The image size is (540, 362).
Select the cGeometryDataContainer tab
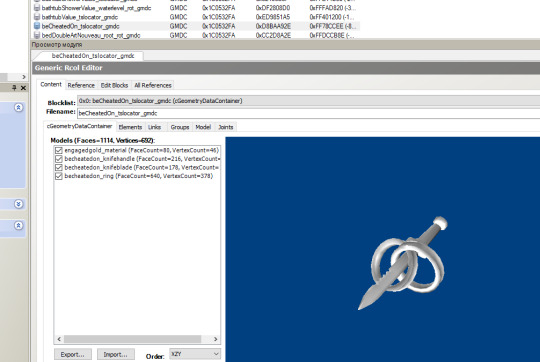click(x=80, y=126)
